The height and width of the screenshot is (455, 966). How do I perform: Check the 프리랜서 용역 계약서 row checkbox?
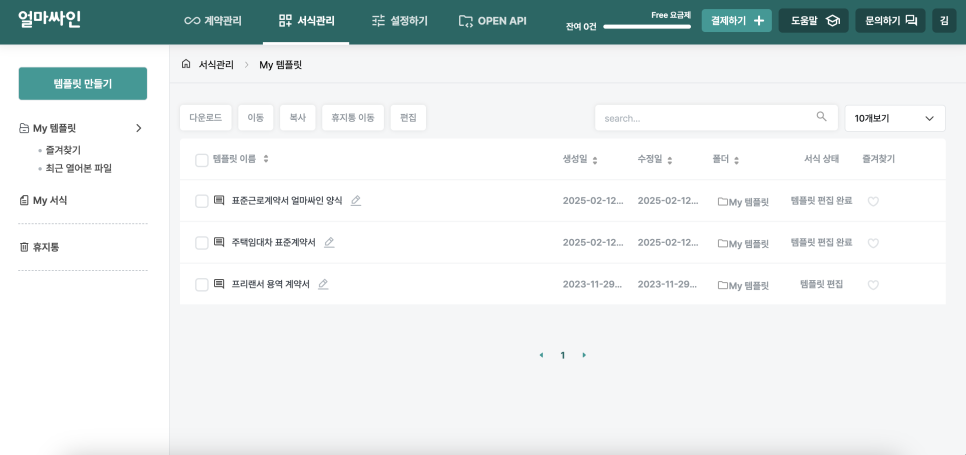201,284
